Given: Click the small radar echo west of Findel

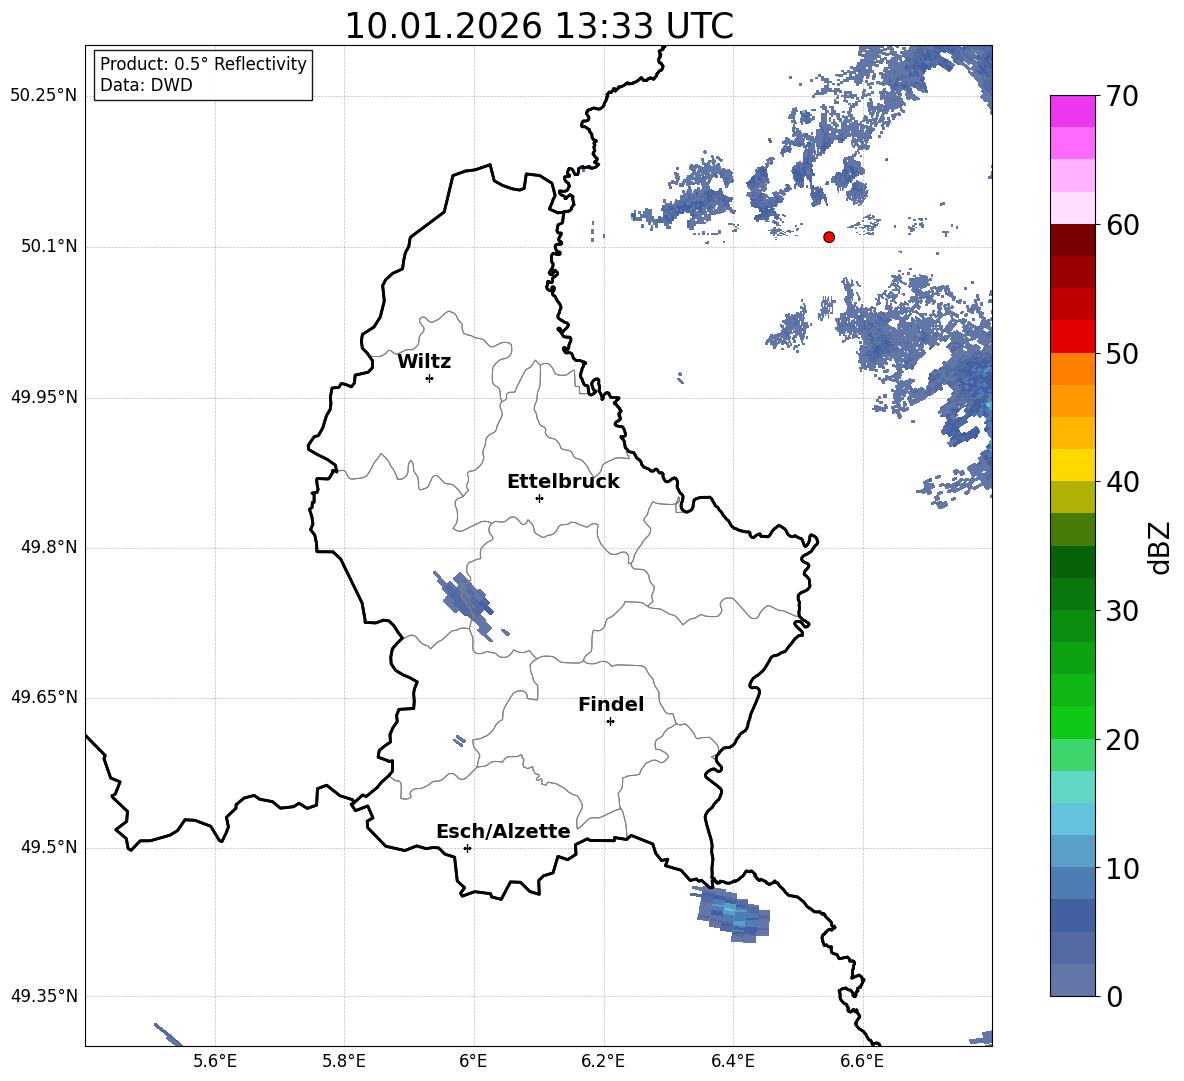Looking at the screenshot, I should click(459, 741).
